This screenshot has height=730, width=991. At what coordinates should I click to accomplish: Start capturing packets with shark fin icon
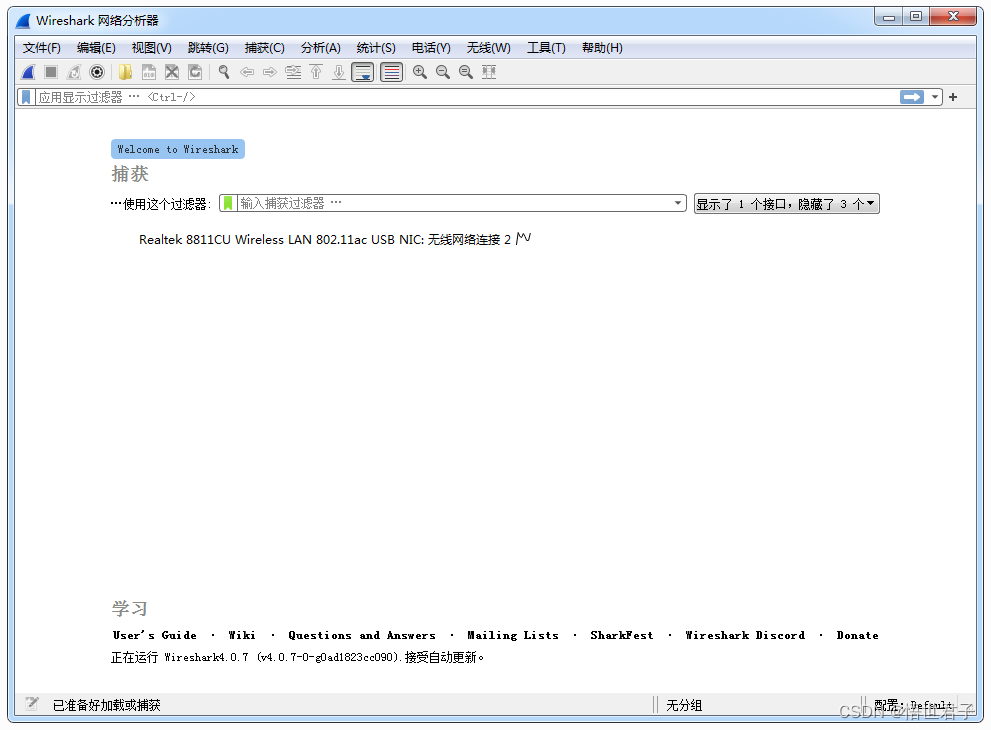click(28, 72)
